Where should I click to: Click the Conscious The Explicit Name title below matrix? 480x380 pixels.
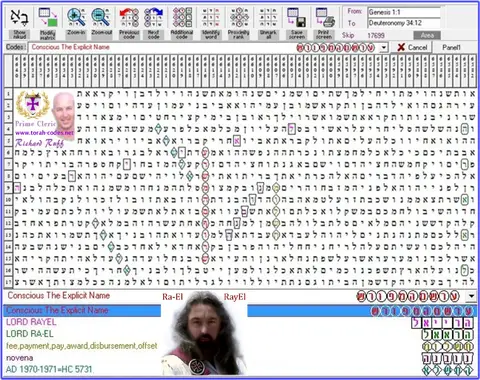59,295
